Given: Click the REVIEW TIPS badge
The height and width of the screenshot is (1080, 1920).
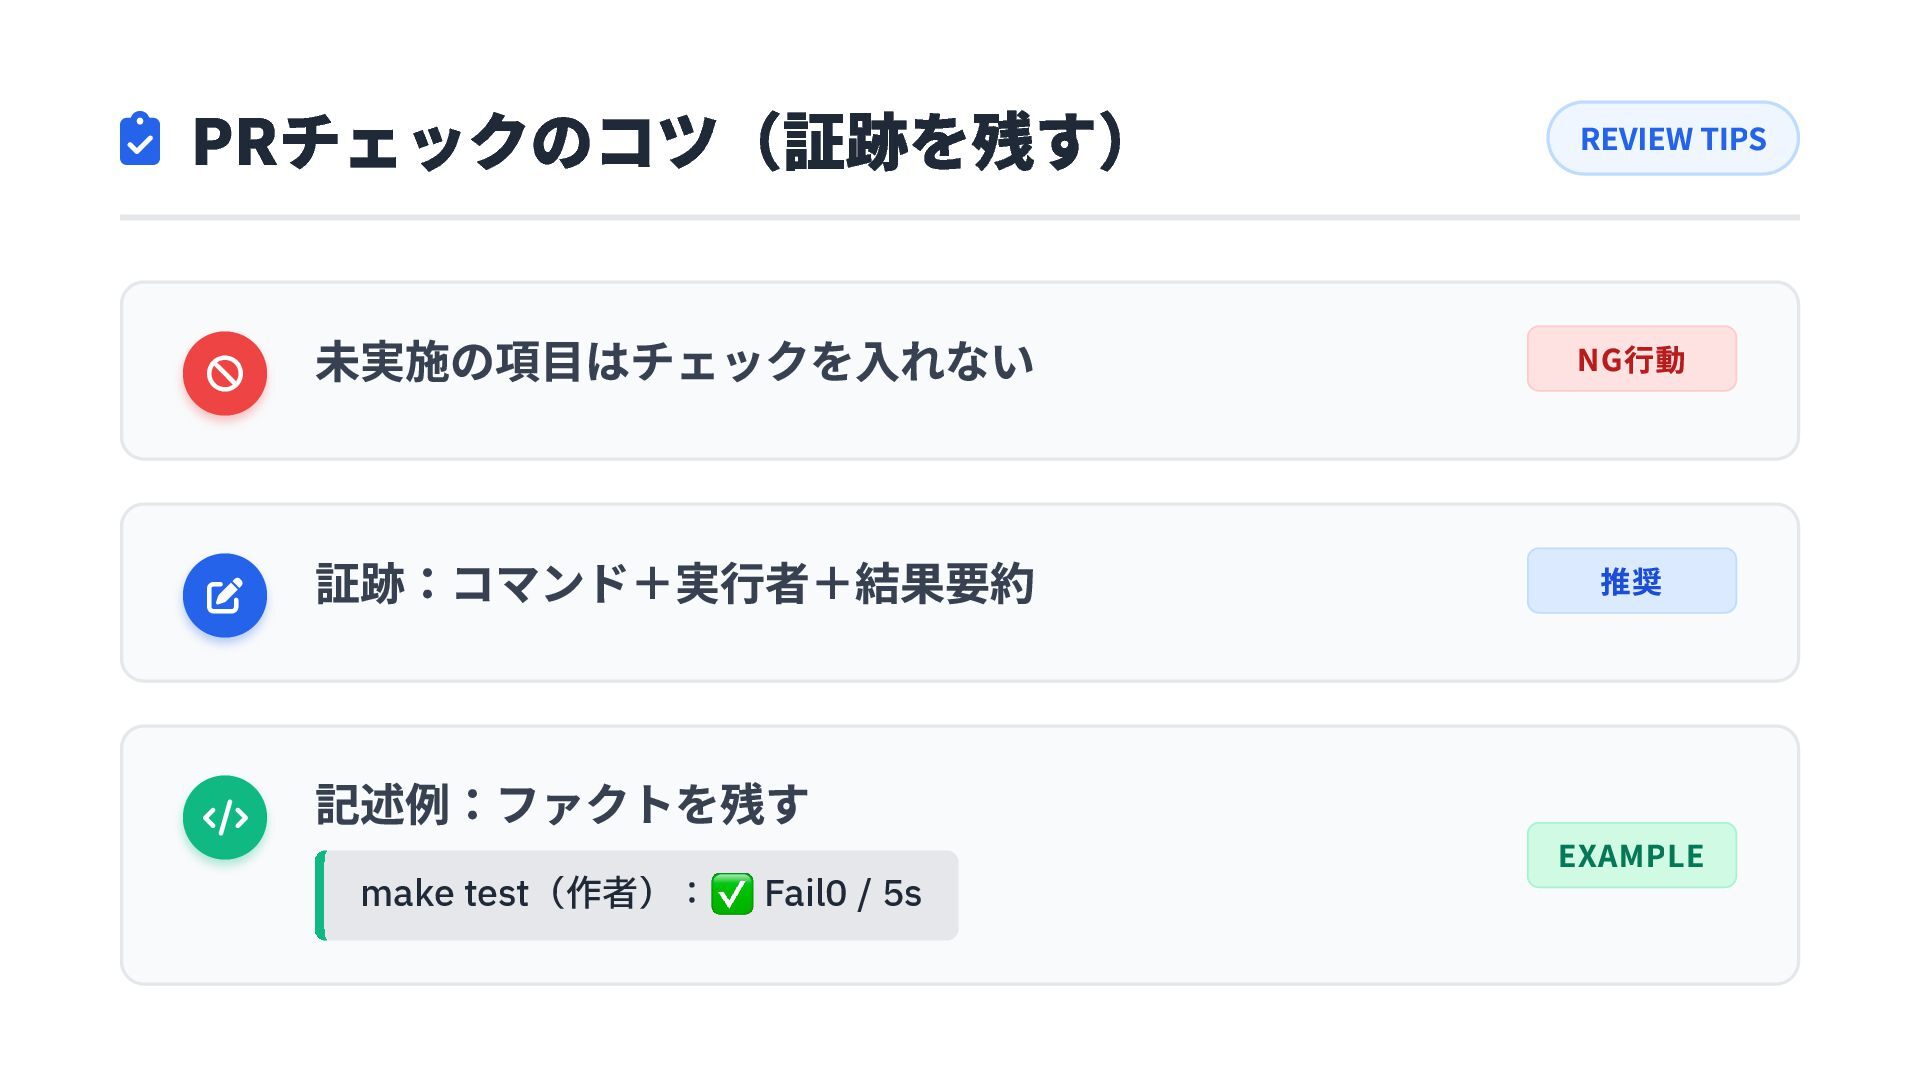Looking at the screenshot, I should coord(1672,138).
